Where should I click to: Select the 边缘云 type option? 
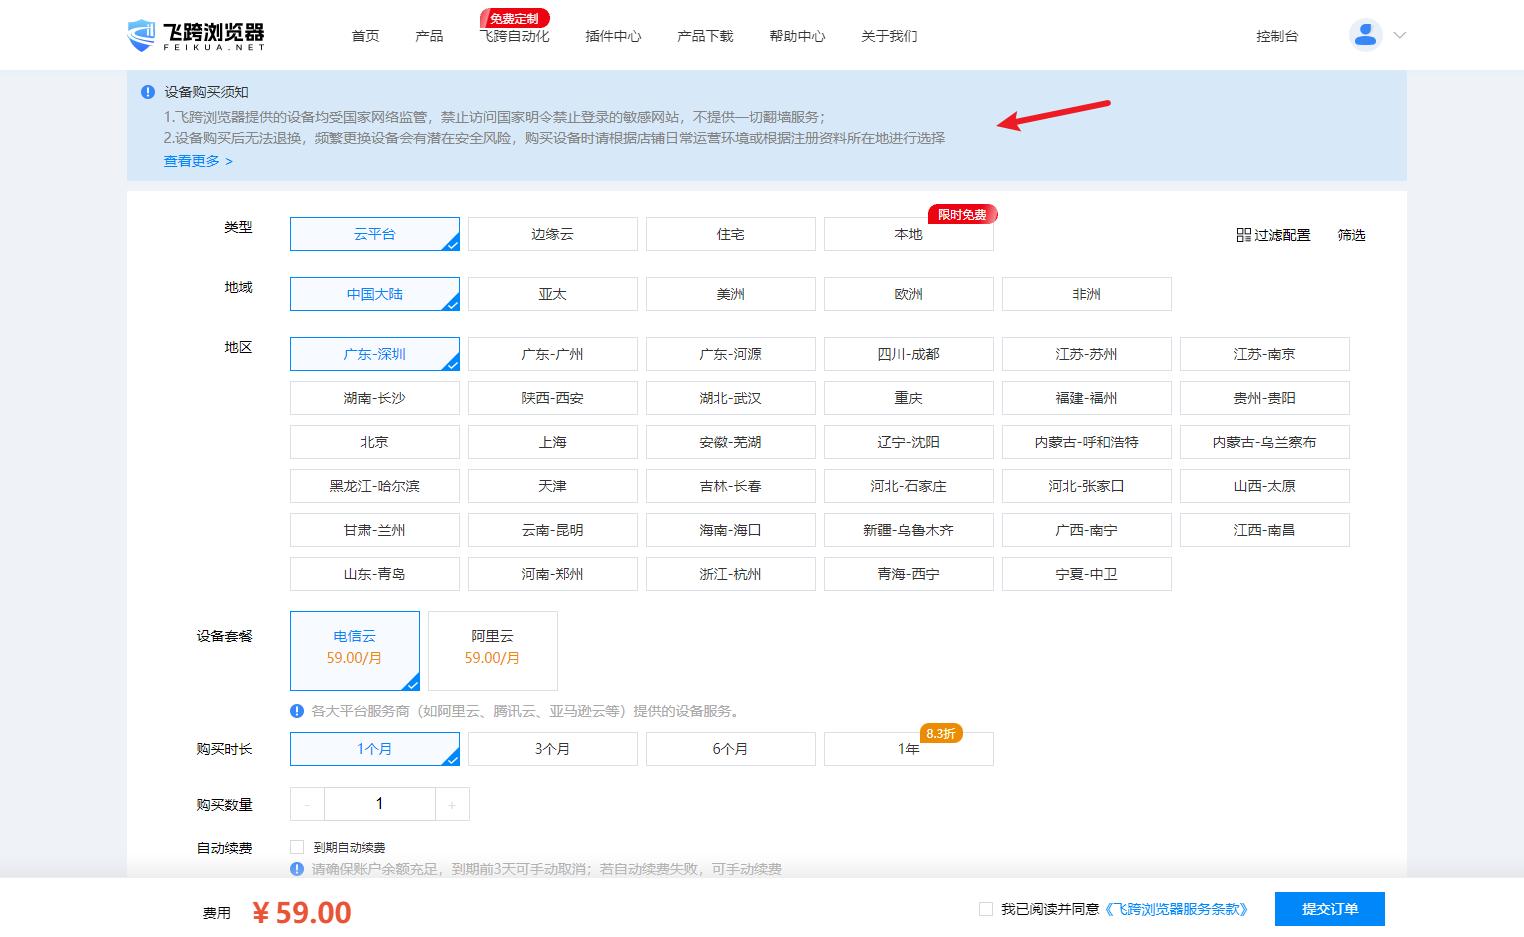click(552, 234)
